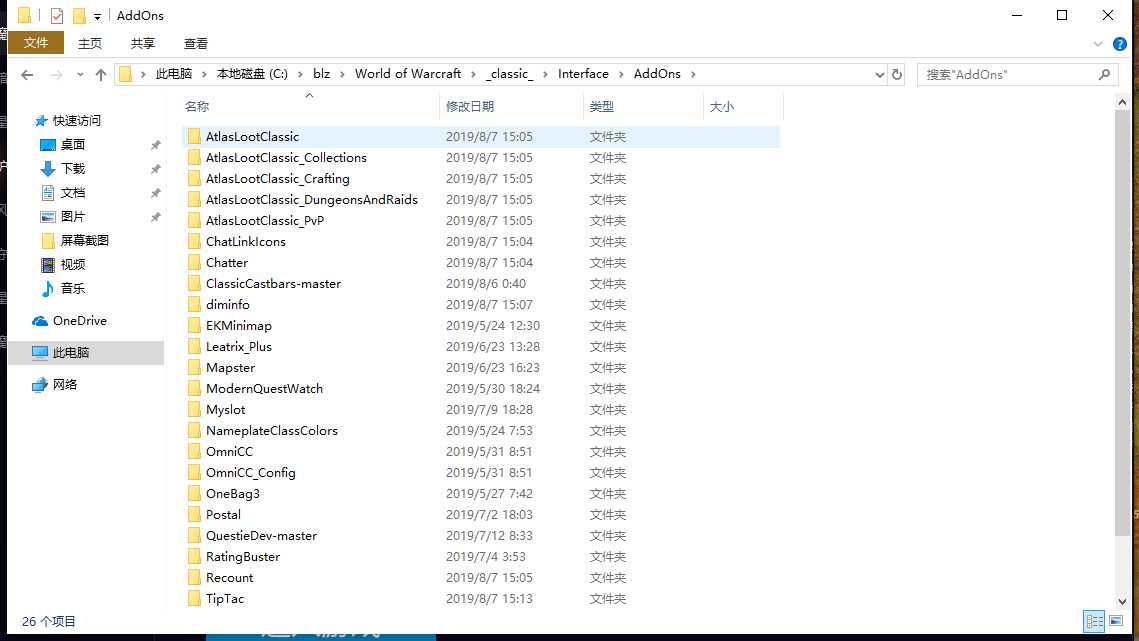This screenshot has width=1139, height=641.
Task: Click the file list vertical scrollbar
Action: (1122, 323)
